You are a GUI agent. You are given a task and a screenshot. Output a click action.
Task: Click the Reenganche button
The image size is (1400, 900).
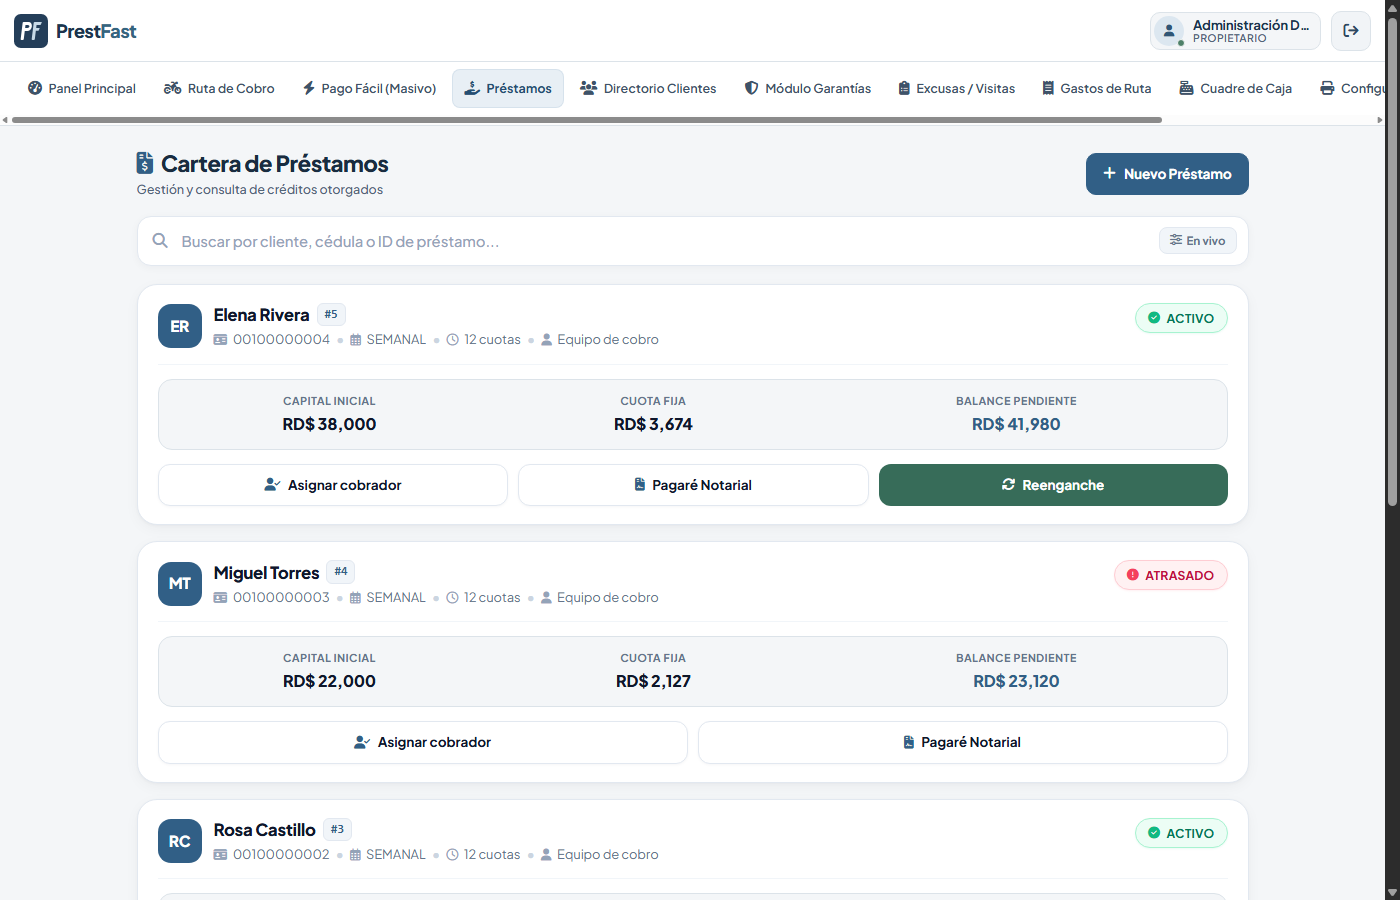(1053, 485)
